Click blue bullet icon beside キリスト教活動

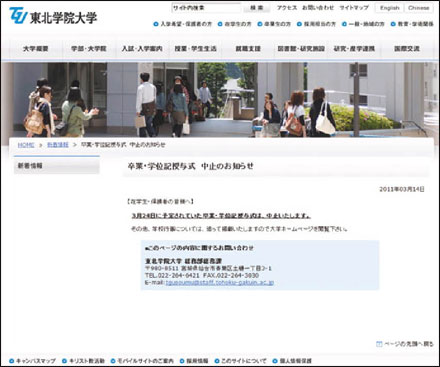point(65,361)
